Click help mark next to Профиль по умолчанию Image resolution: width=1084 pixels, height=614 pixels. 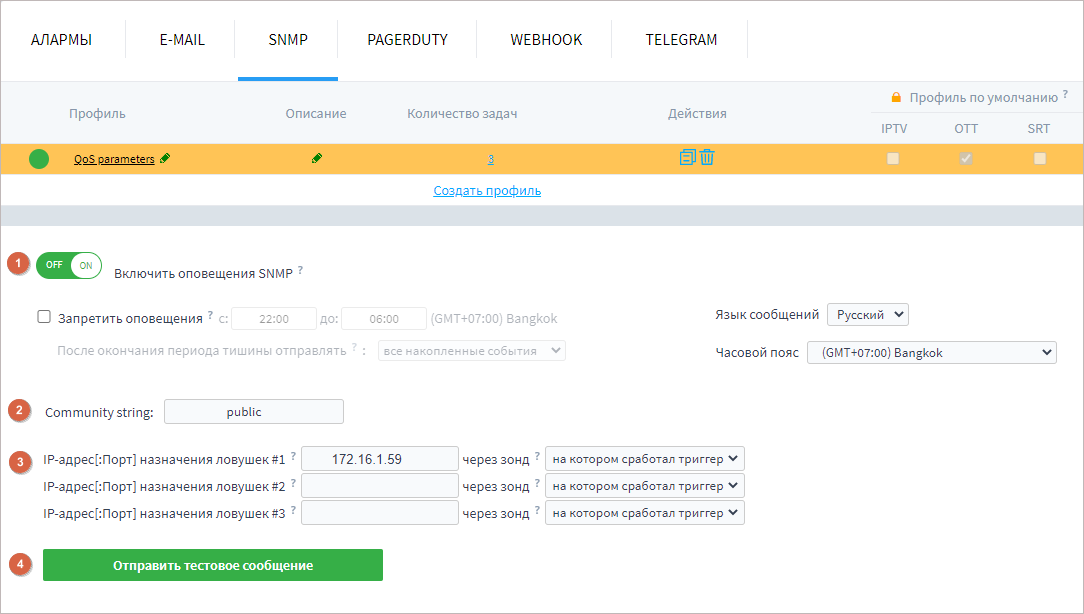[1065, 95]
